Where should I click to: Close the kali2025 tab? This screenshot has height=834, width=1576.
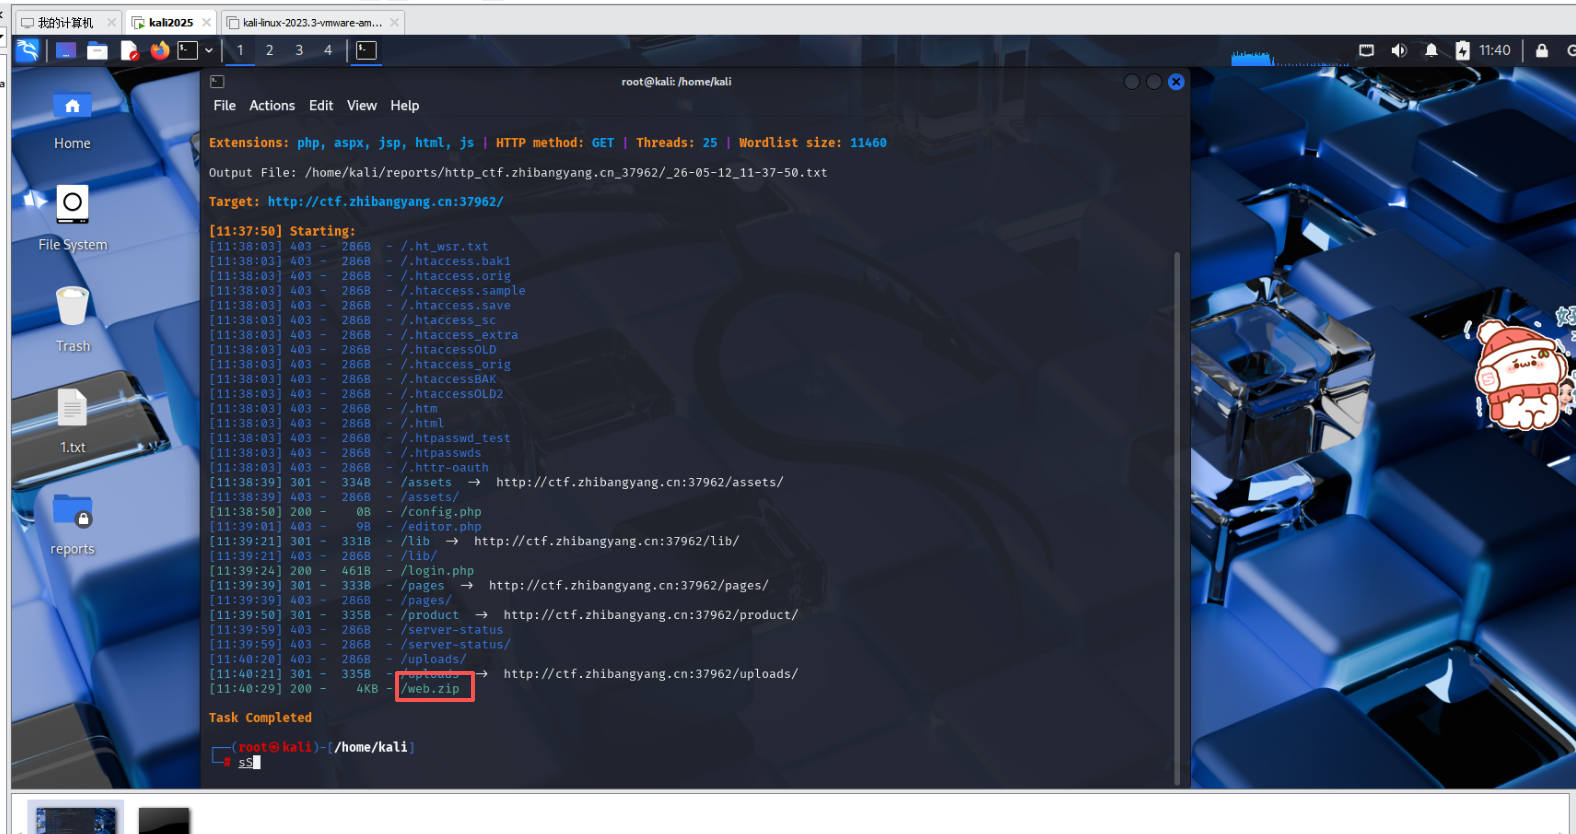(x=207, y=22)
